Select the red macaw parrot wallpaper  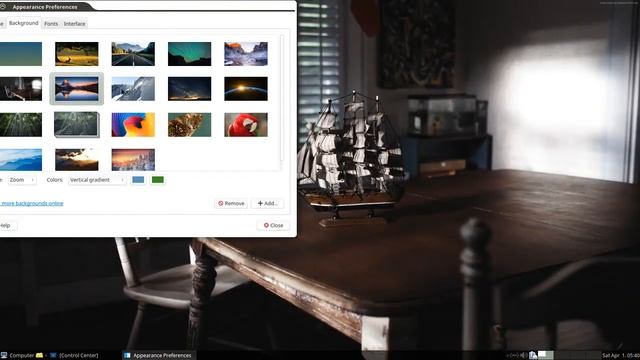click(x=246, y=124)
